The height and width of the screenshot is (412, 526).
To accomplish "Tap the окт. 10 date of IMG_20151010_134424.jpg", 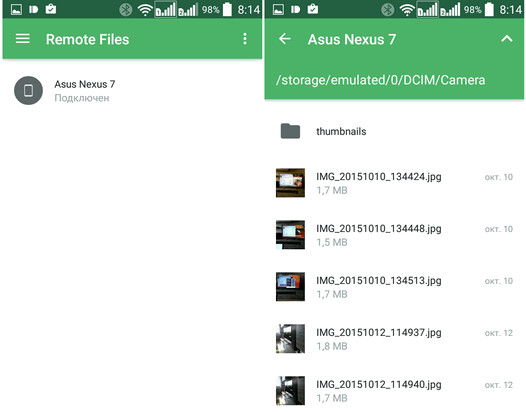I will [x=498, y=177].
